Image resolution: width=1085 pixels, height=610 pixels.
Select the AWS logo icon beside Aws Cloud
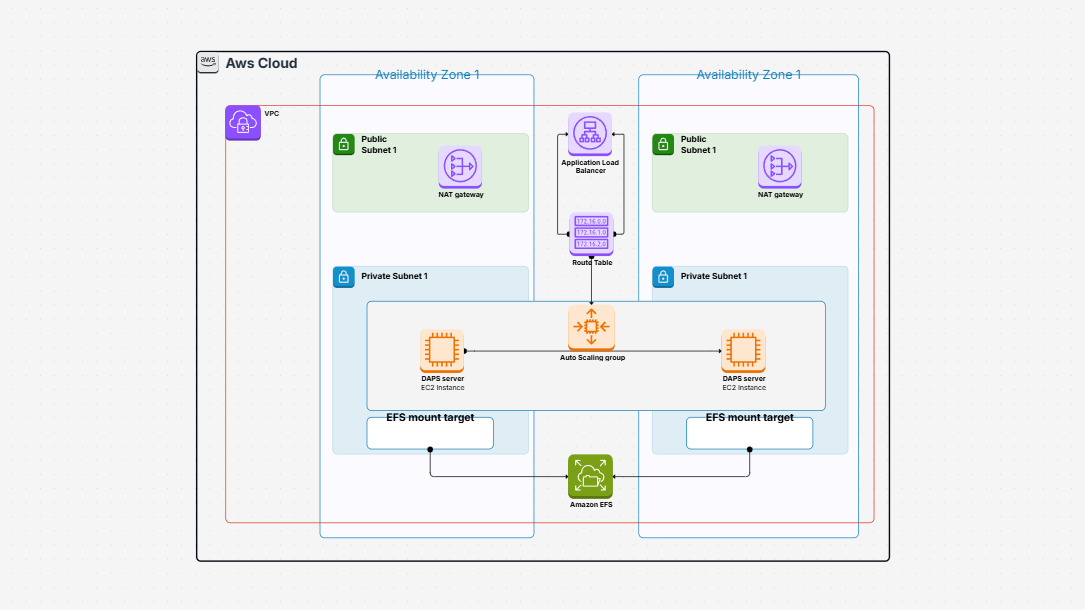[x=208, y=62]
